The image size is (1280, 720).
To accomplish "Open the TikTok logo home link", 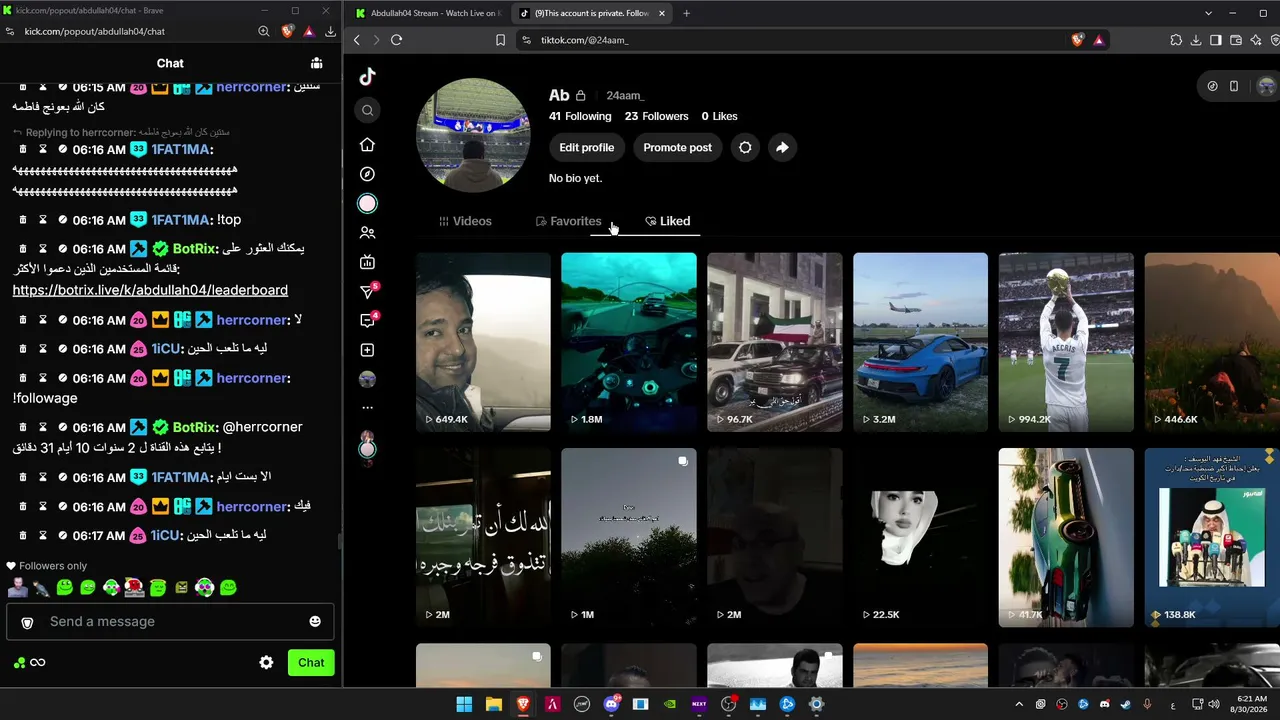I will [367, 77].
